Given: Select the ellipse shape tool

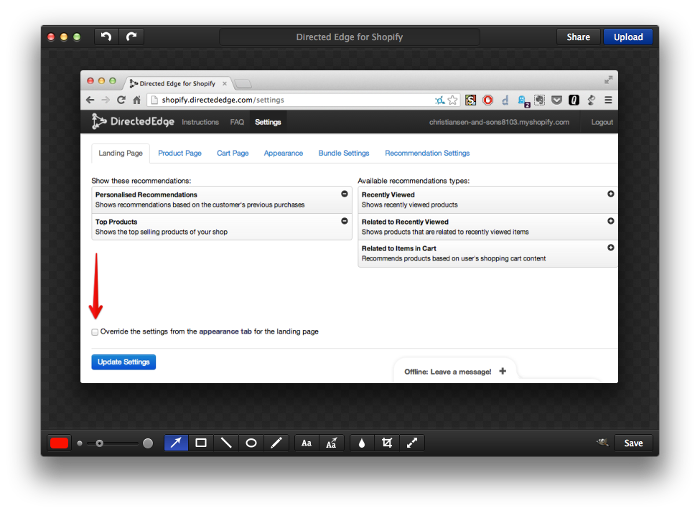Looking at the screenshot, I should pyautogui.click(x=251, y=443).
